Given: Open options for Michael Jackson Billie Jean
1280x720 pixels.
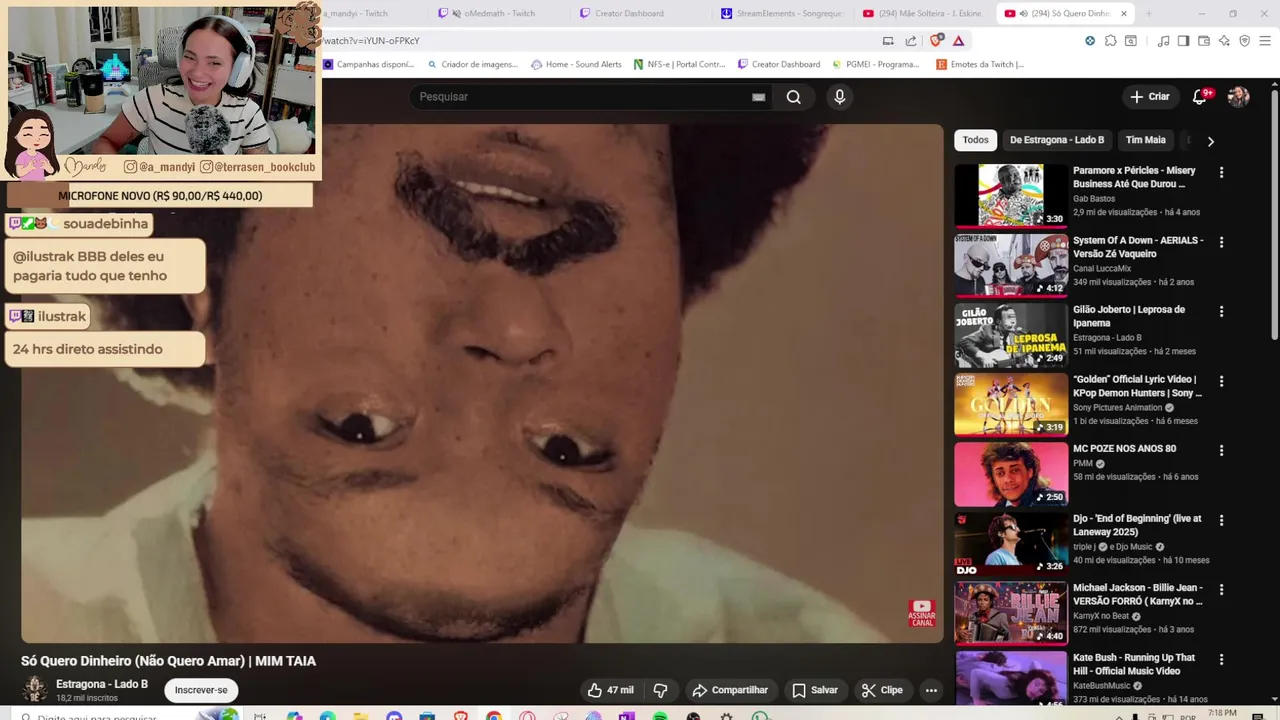Looking at the screenshot, I should click(1221, 589).
